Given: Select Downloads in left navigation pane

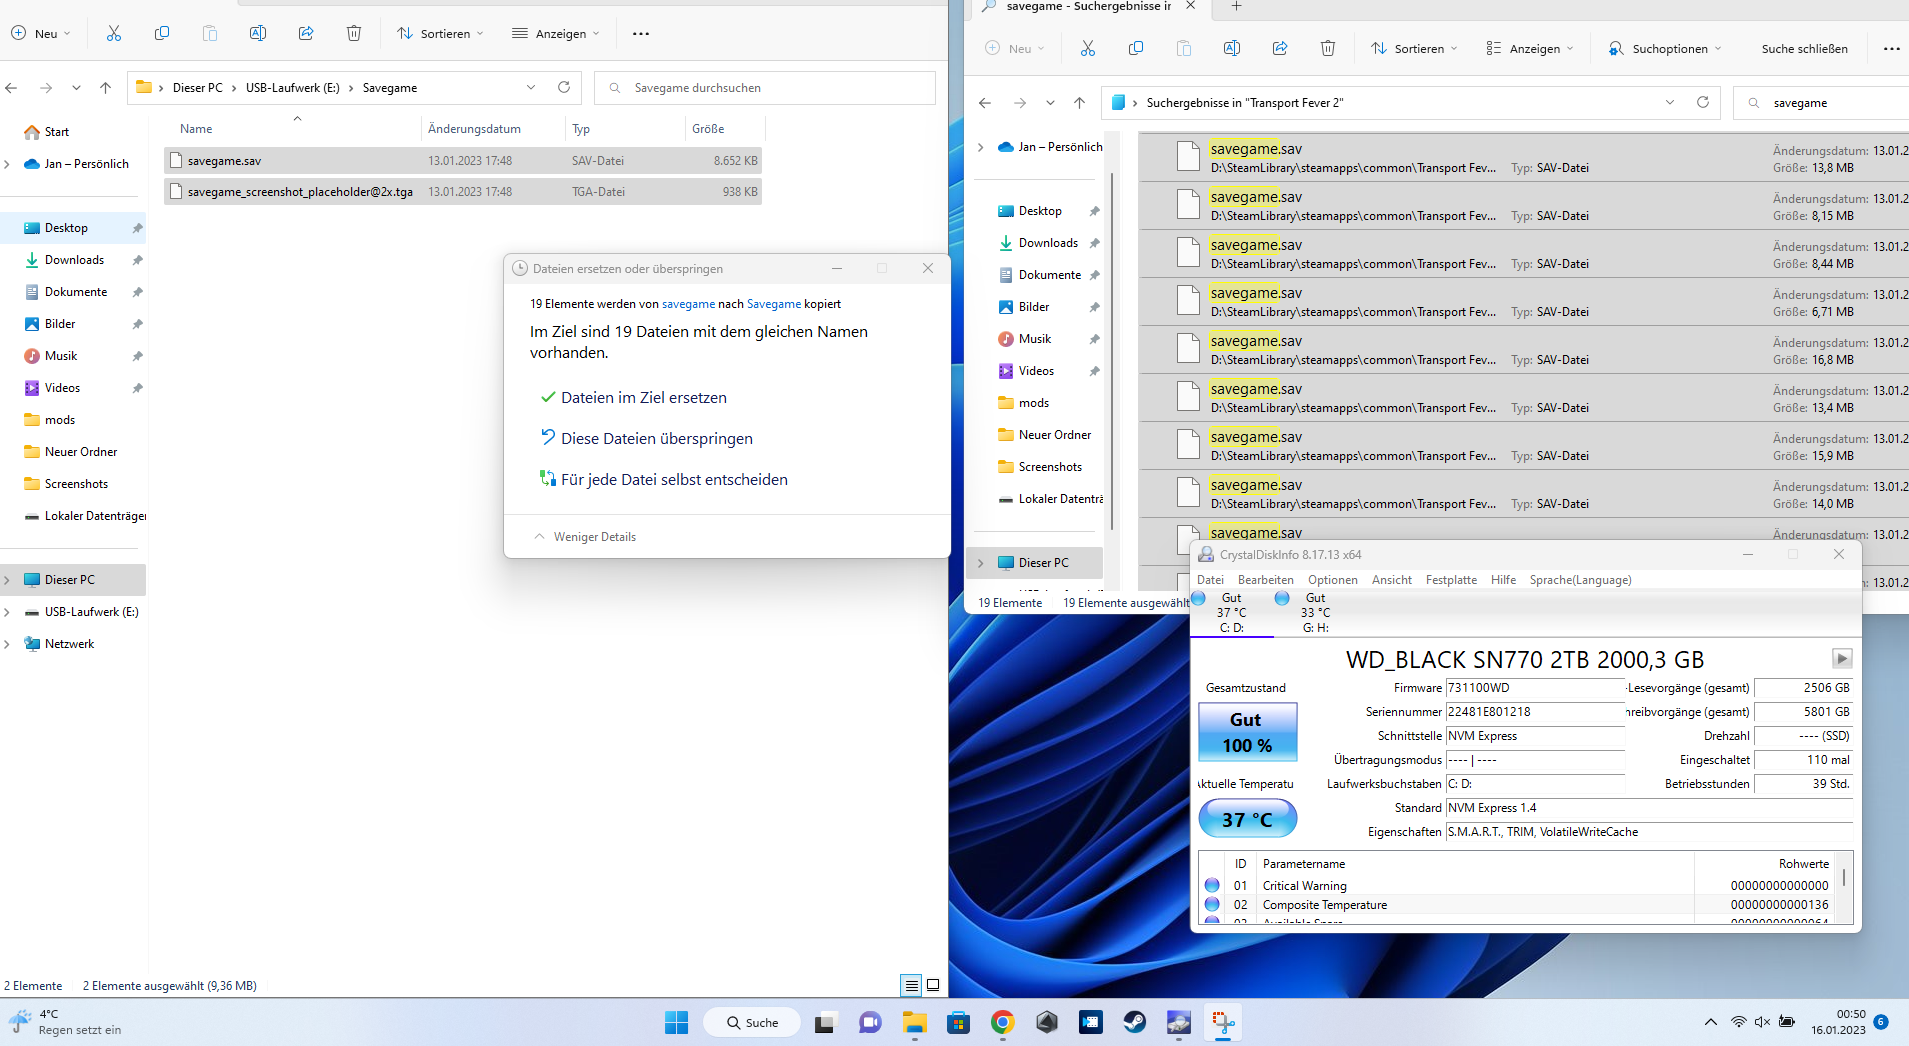Looking at the screenshot, I should point(74,260).
